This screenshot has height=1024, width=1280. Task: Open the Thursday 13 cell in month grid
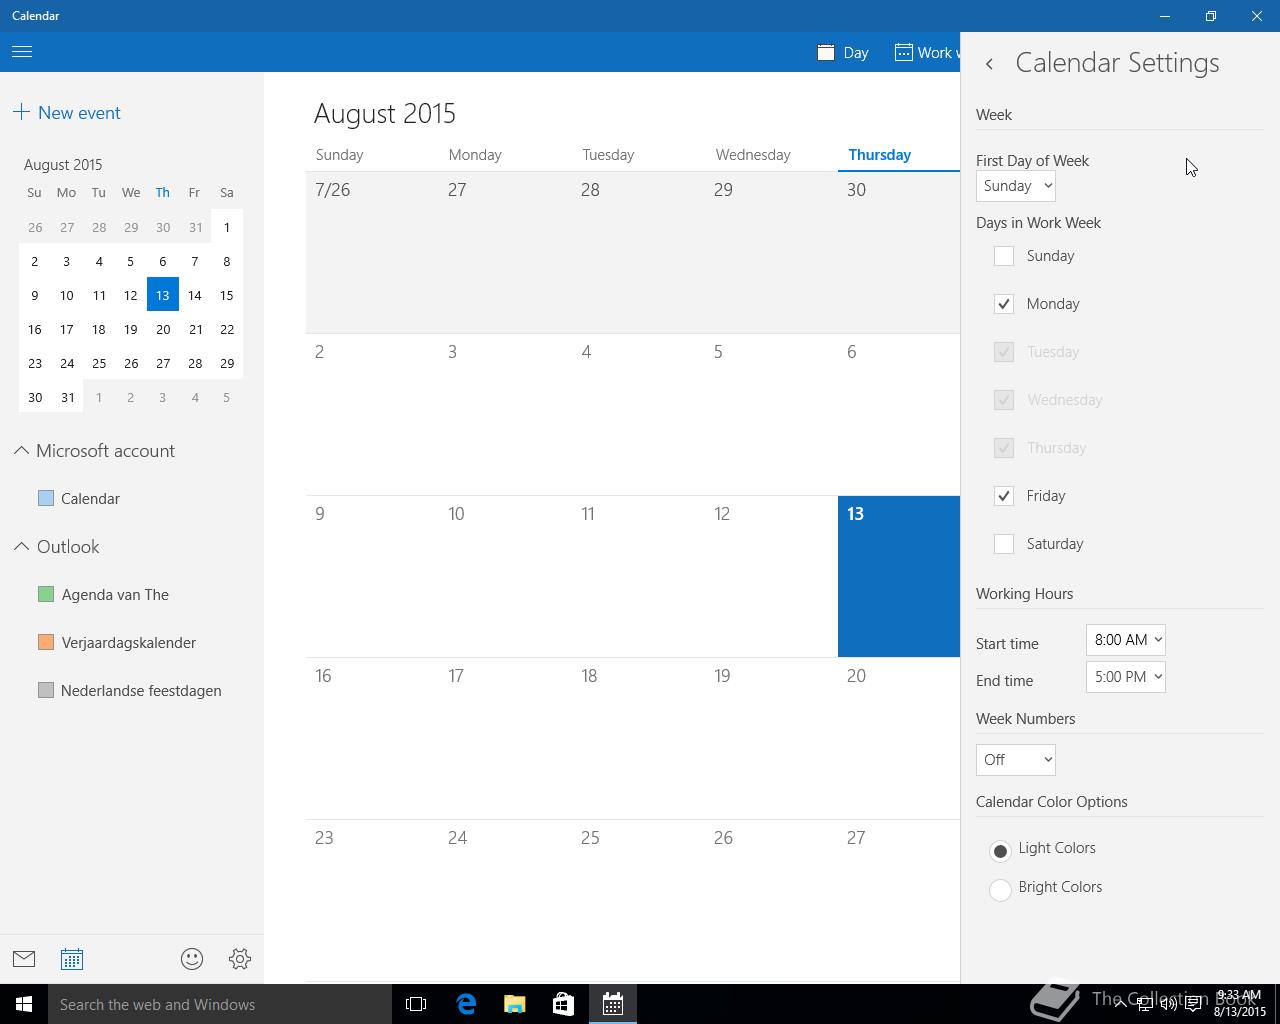[899, 576]
